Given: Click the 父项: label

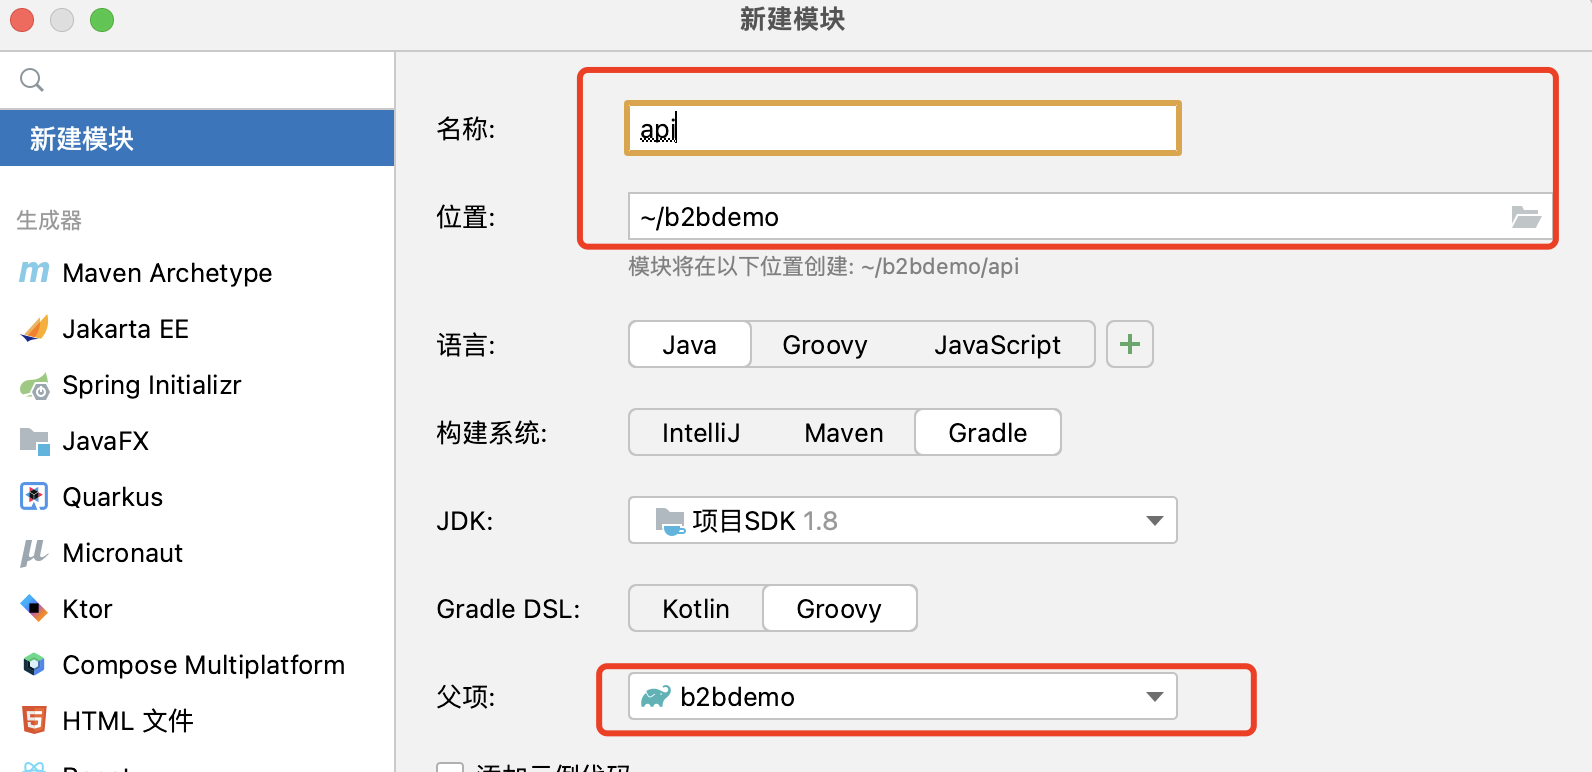Looking at the screenshot, I should coord(466,697).
